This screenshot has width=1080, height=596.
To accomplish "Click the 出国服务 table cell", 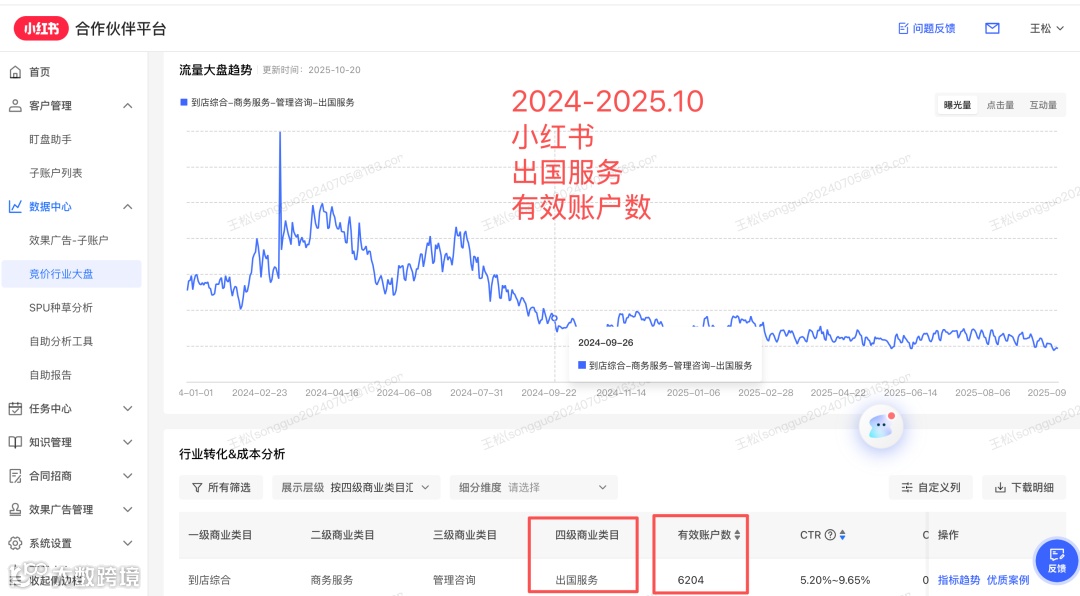I will point(577,580).
